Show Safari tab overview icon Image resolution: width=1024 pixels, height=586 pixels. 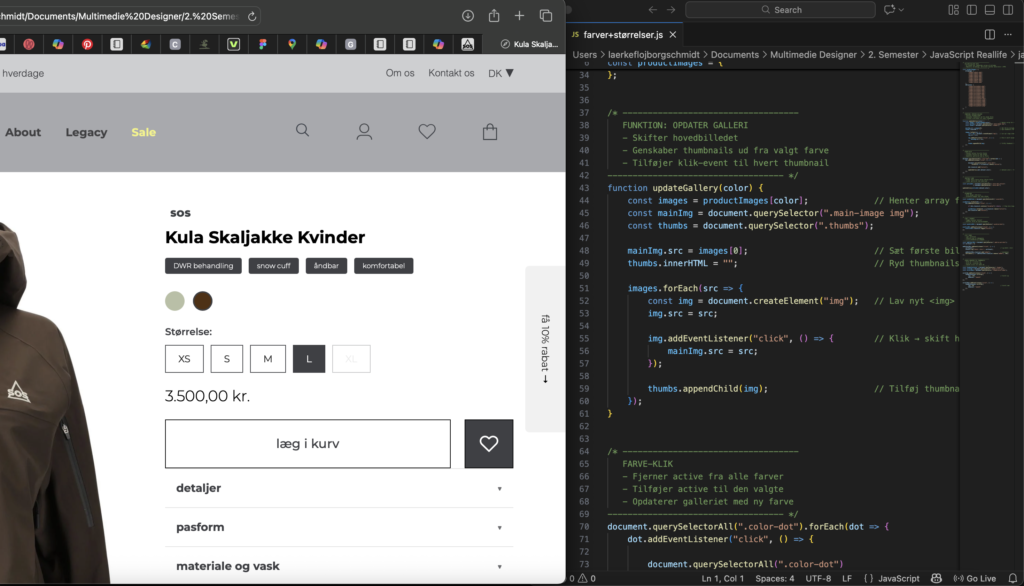click(546, 15)
